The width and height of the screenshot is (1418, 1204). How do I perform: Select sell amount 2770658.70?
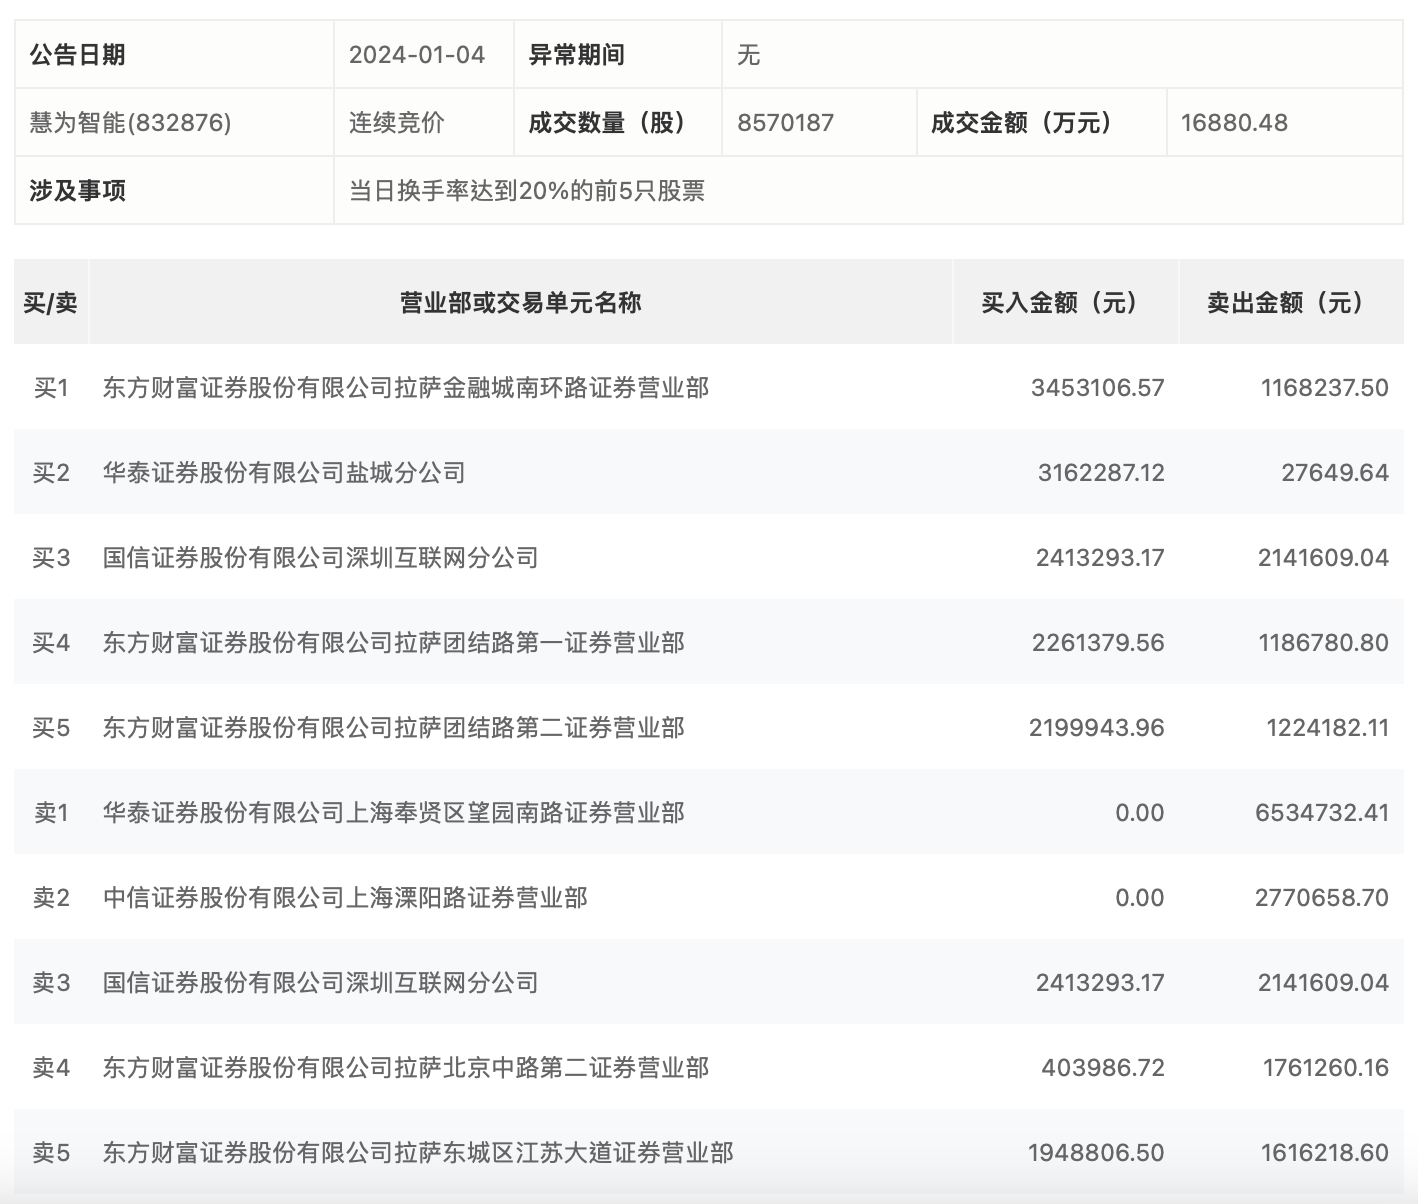point(1322,897)
